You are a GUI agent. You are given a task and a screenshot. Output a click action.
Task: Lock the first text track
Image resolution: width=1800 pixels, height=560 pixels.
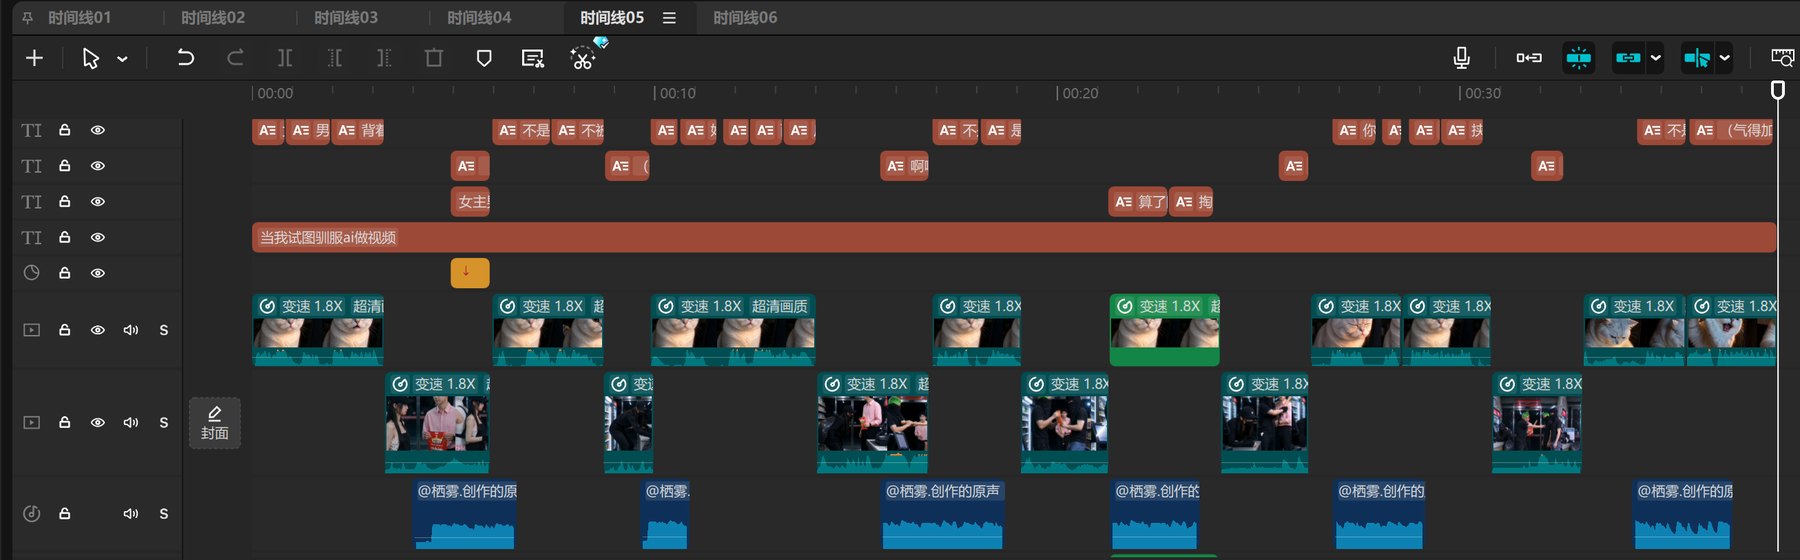[x=65, y=130]
